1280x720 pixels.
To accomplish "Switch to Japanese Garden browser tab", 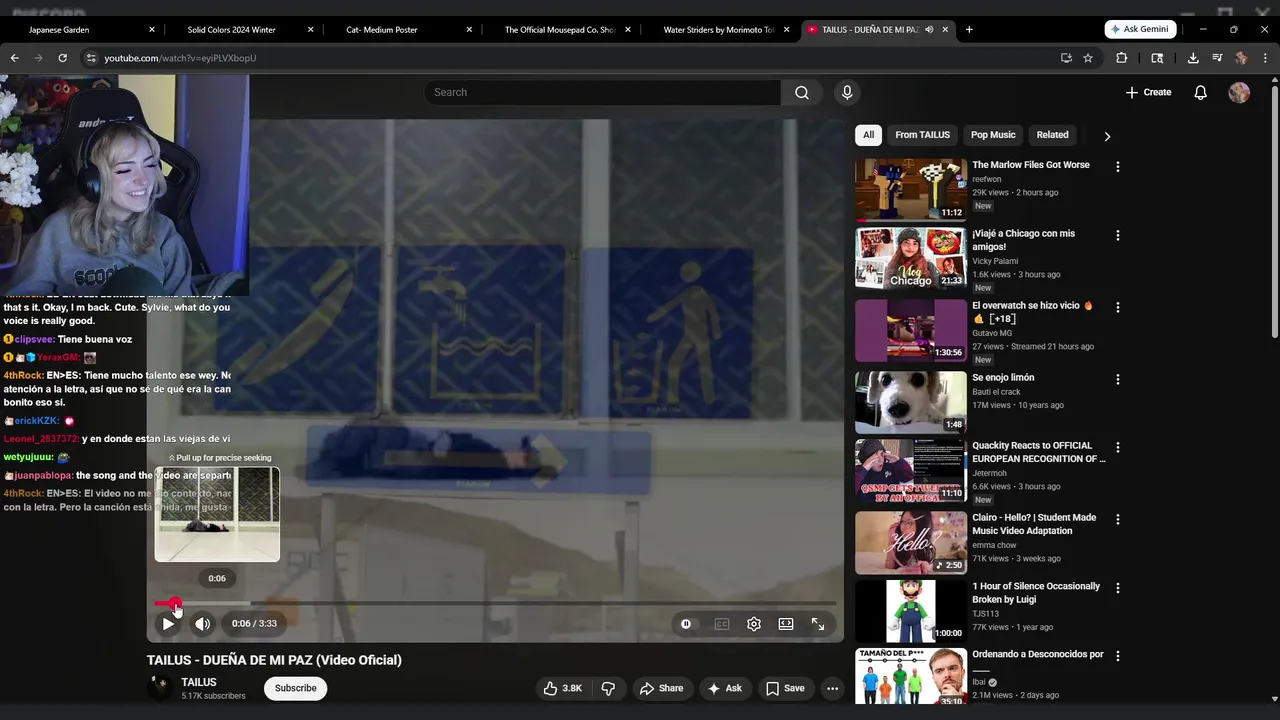I will pos(80,30).
